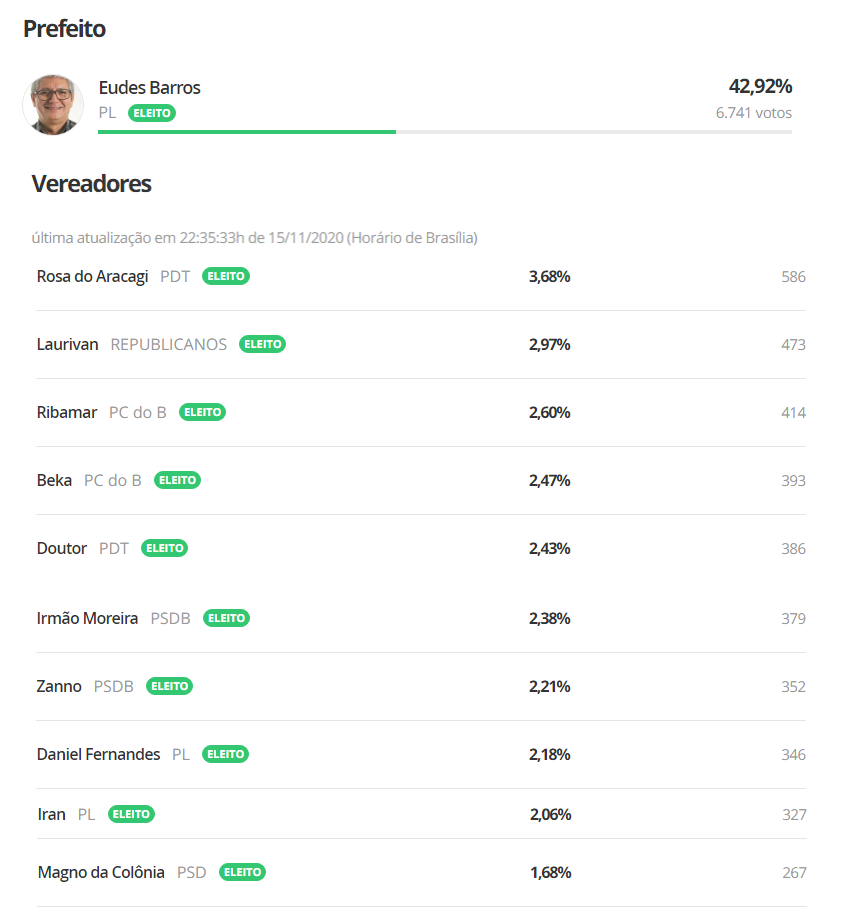This screenshot has width=860, height=916.
Task: Click the Prefeito section heading
Action: 64,29
